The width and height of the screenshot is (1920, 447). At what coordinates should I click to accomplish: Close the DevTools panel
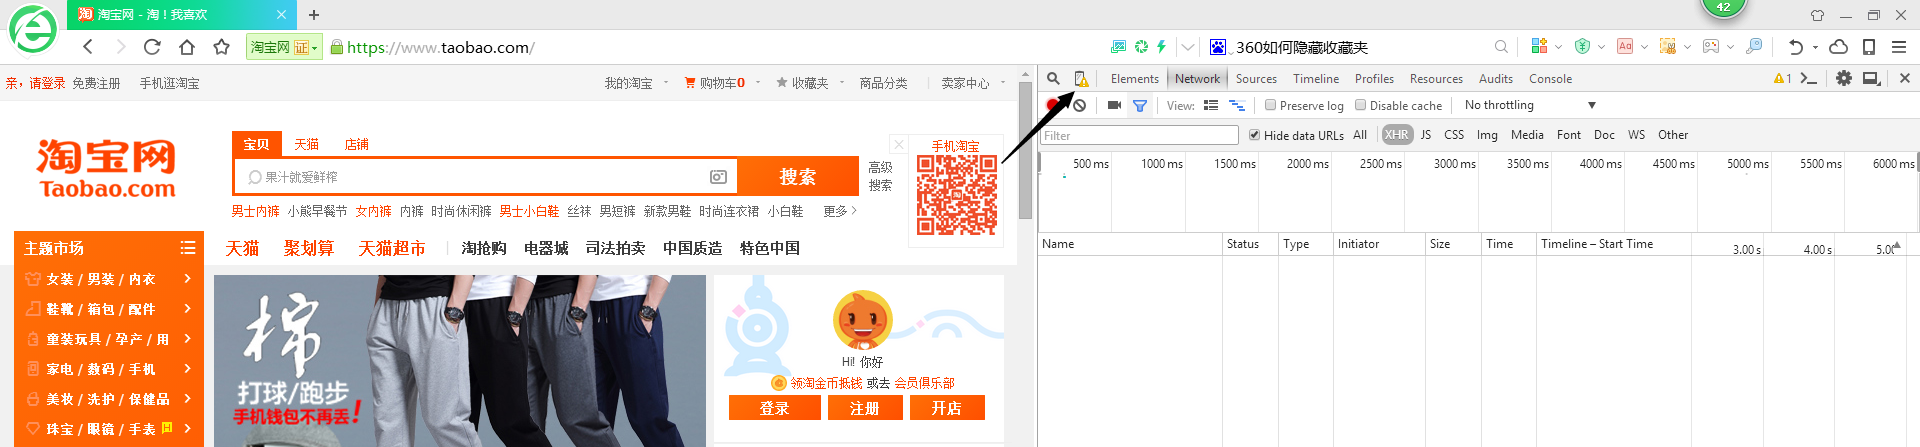[1904, 78]
